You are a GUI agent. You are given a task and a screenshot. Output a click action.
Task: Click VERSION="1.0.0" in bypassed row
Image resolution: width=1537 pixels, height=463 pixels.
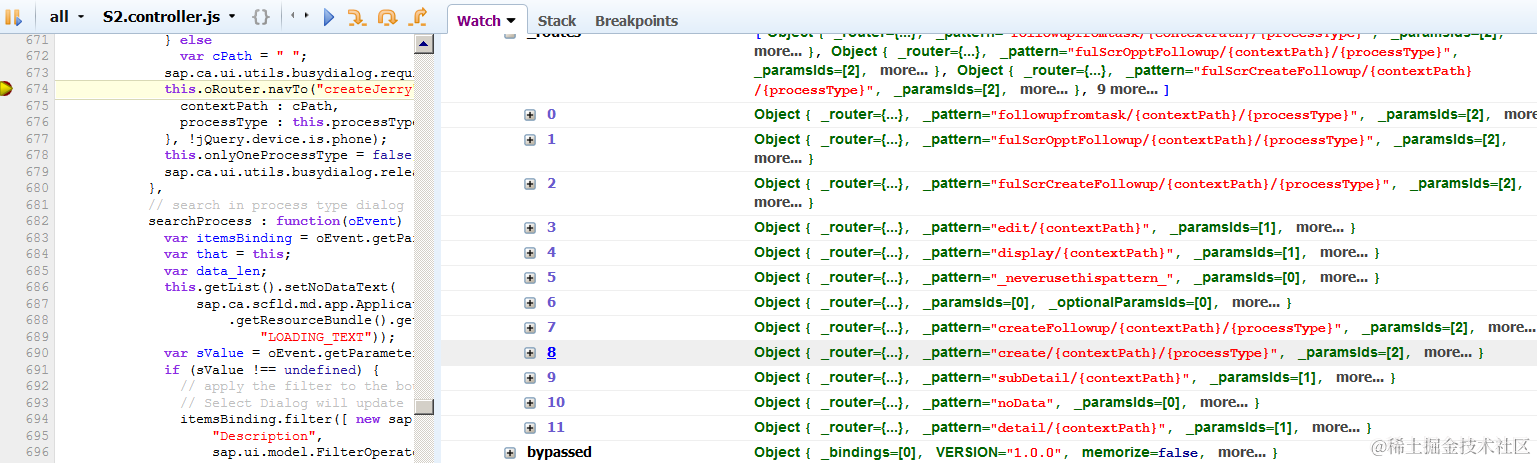point(990,452)
